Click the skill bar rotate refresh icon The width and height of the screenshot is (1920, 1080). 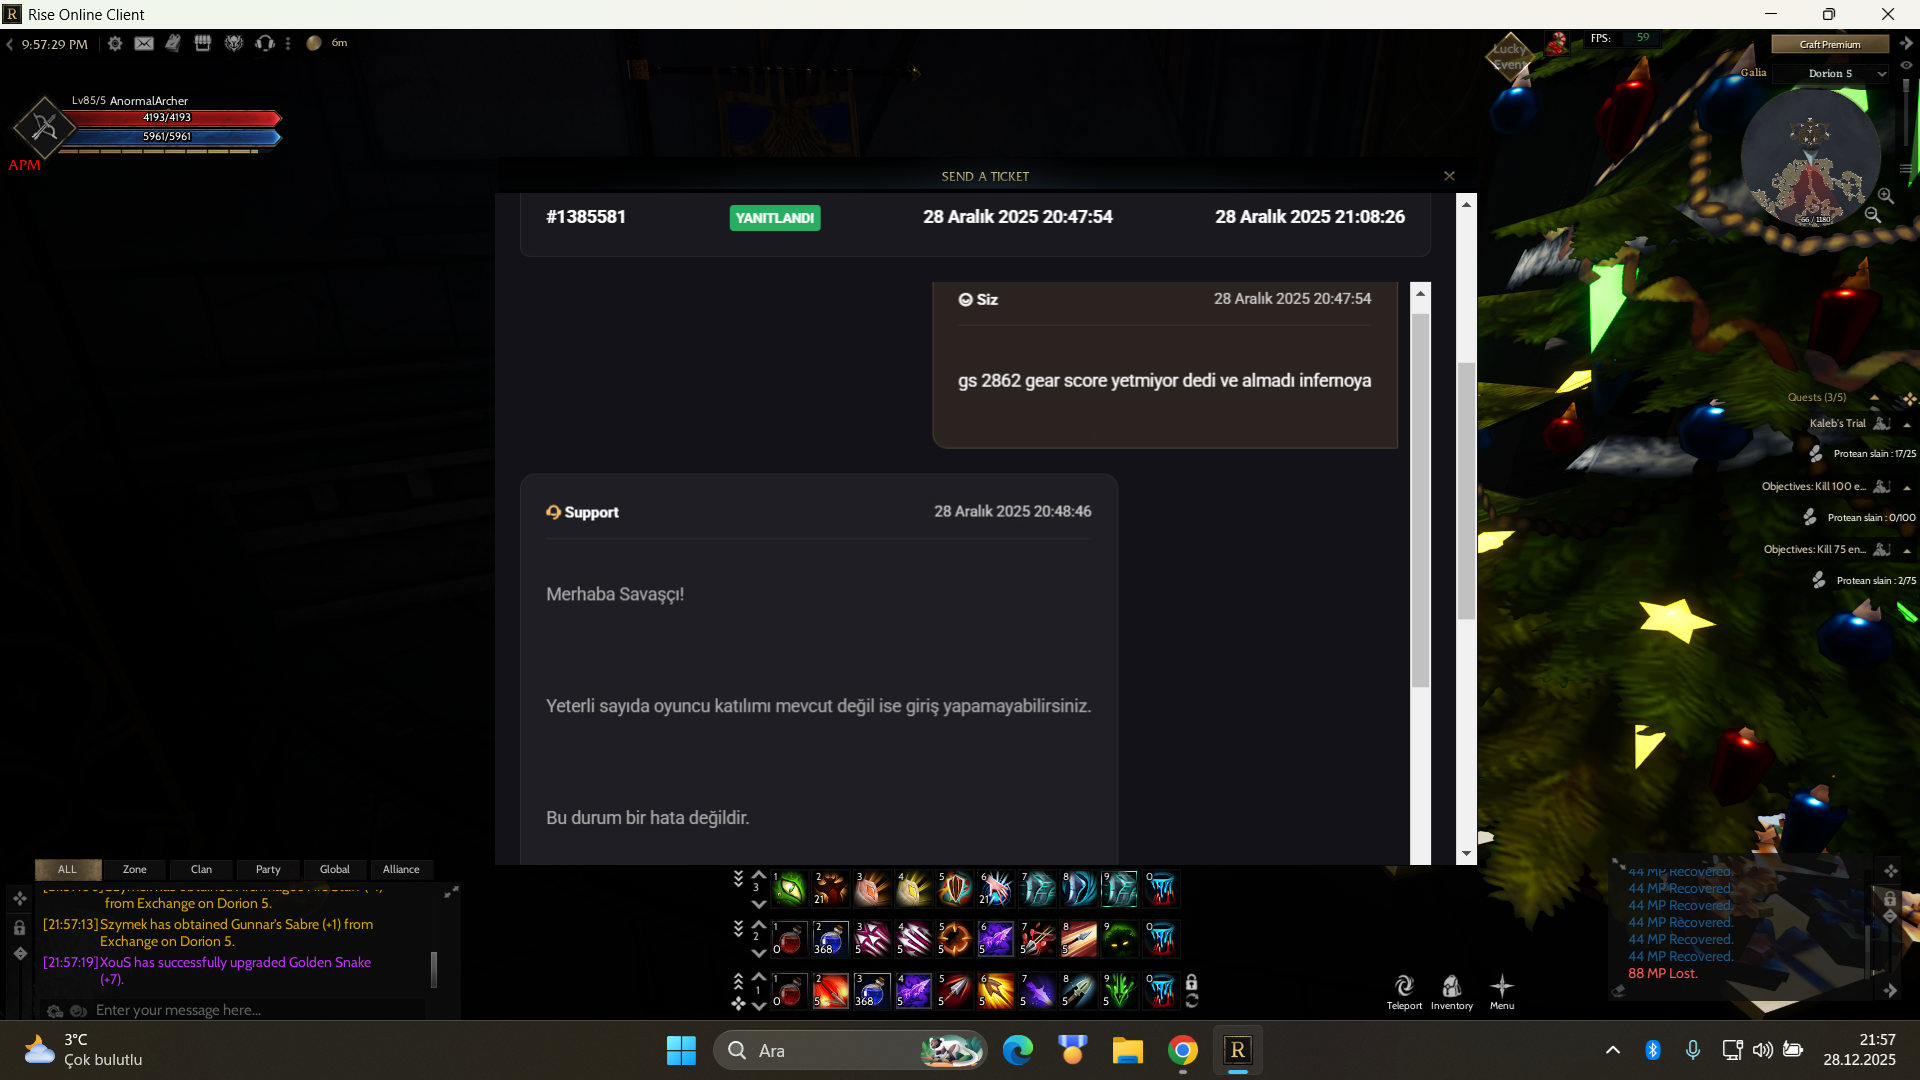pos(1191,1000)
